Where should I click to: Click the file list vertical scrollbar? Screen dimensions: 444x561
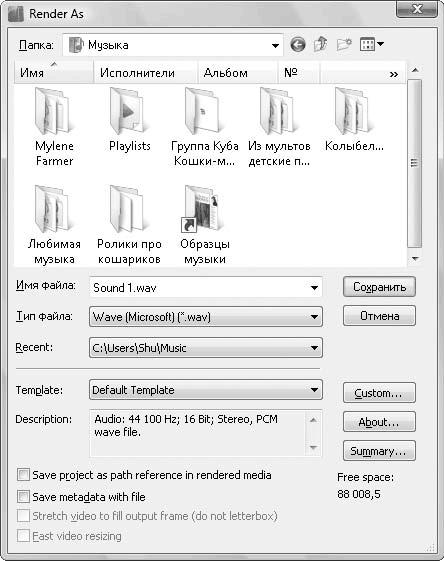click(415, 164)
